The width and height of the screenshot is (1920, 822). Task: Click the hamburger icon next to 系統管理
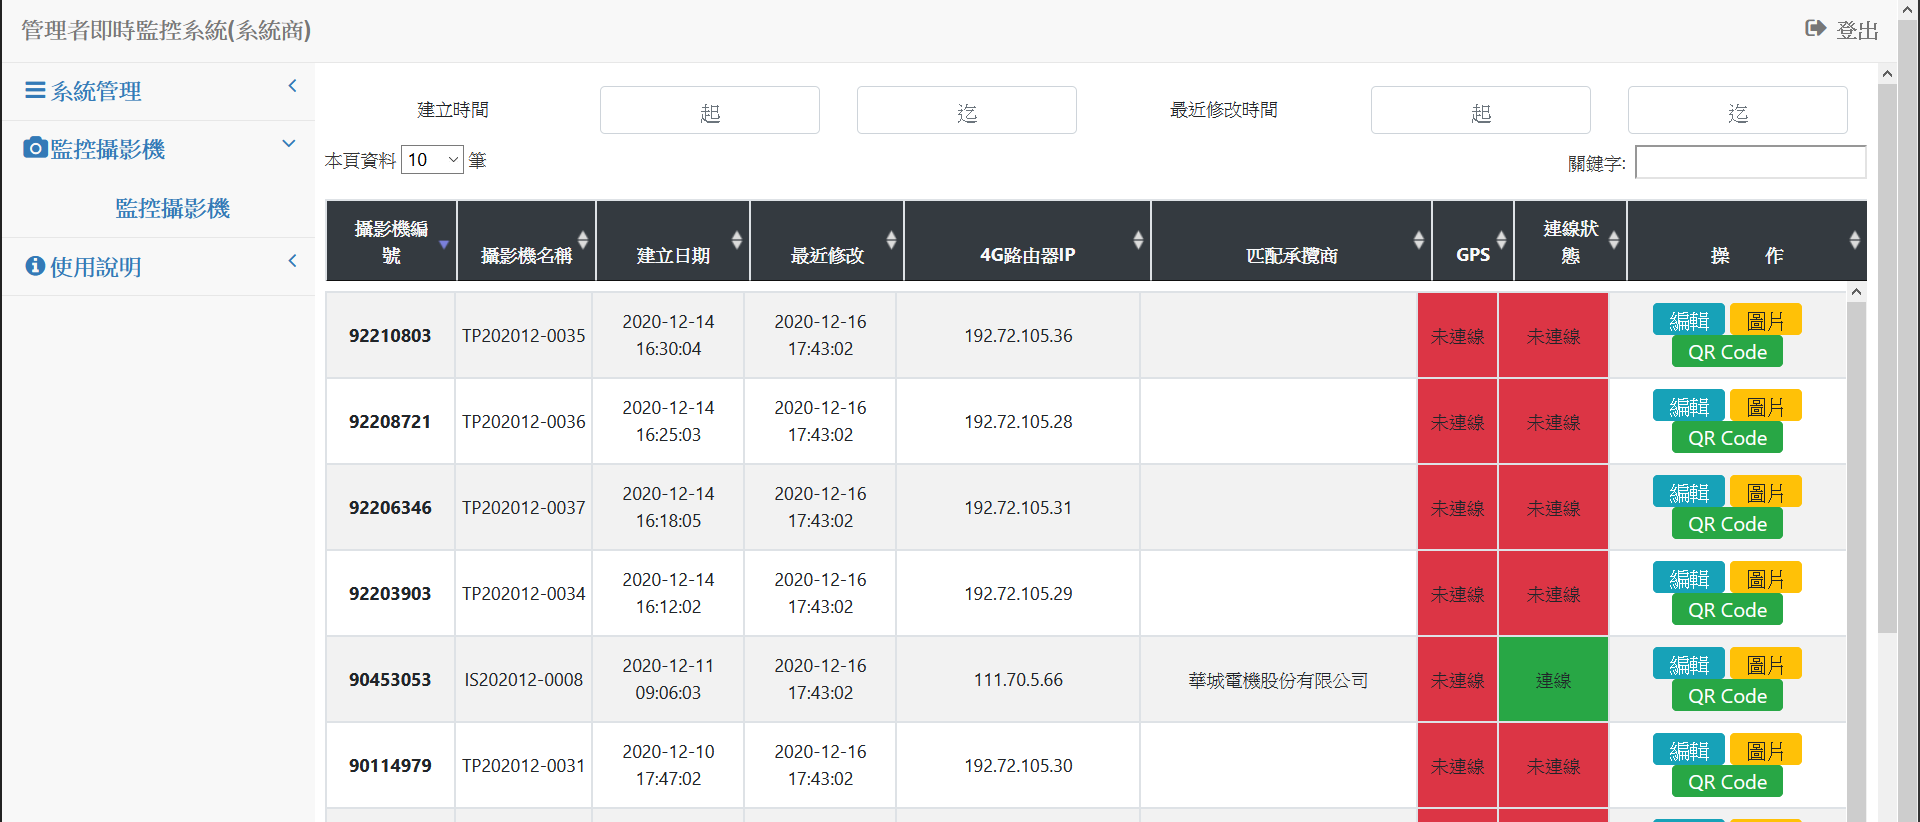tap(35, 90)
